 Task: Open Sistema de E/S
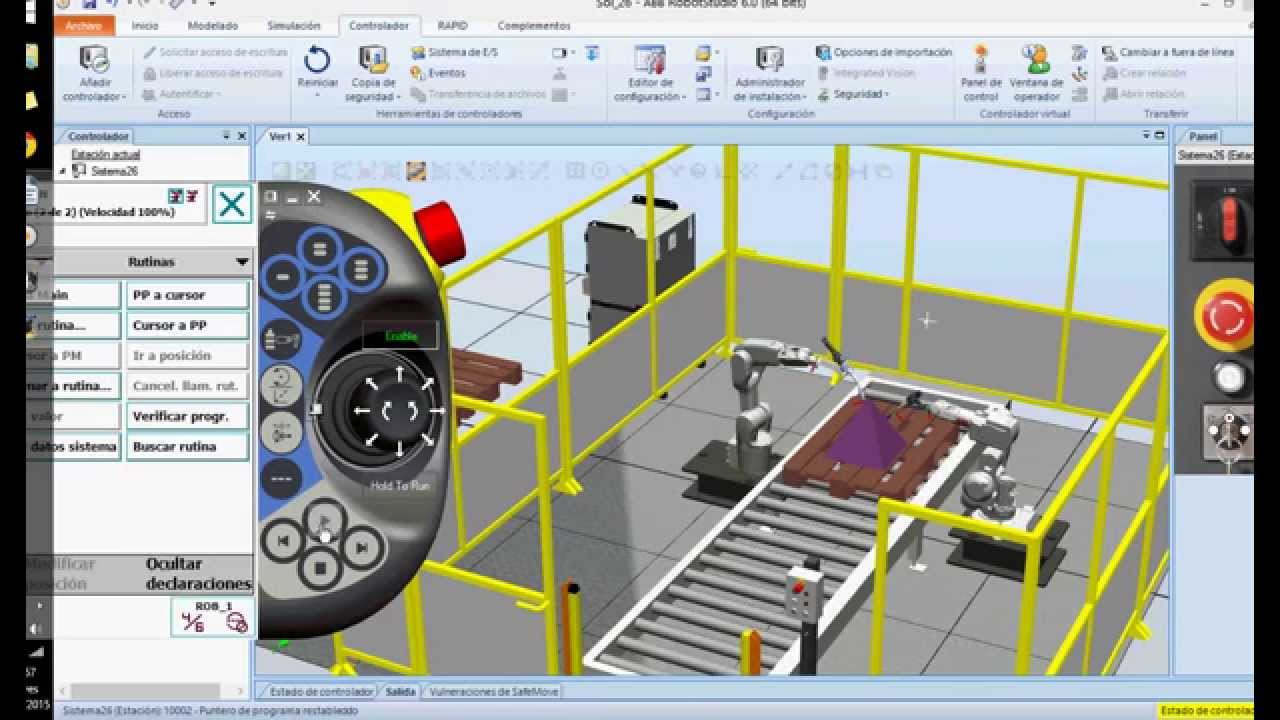[x=454, y=52]
